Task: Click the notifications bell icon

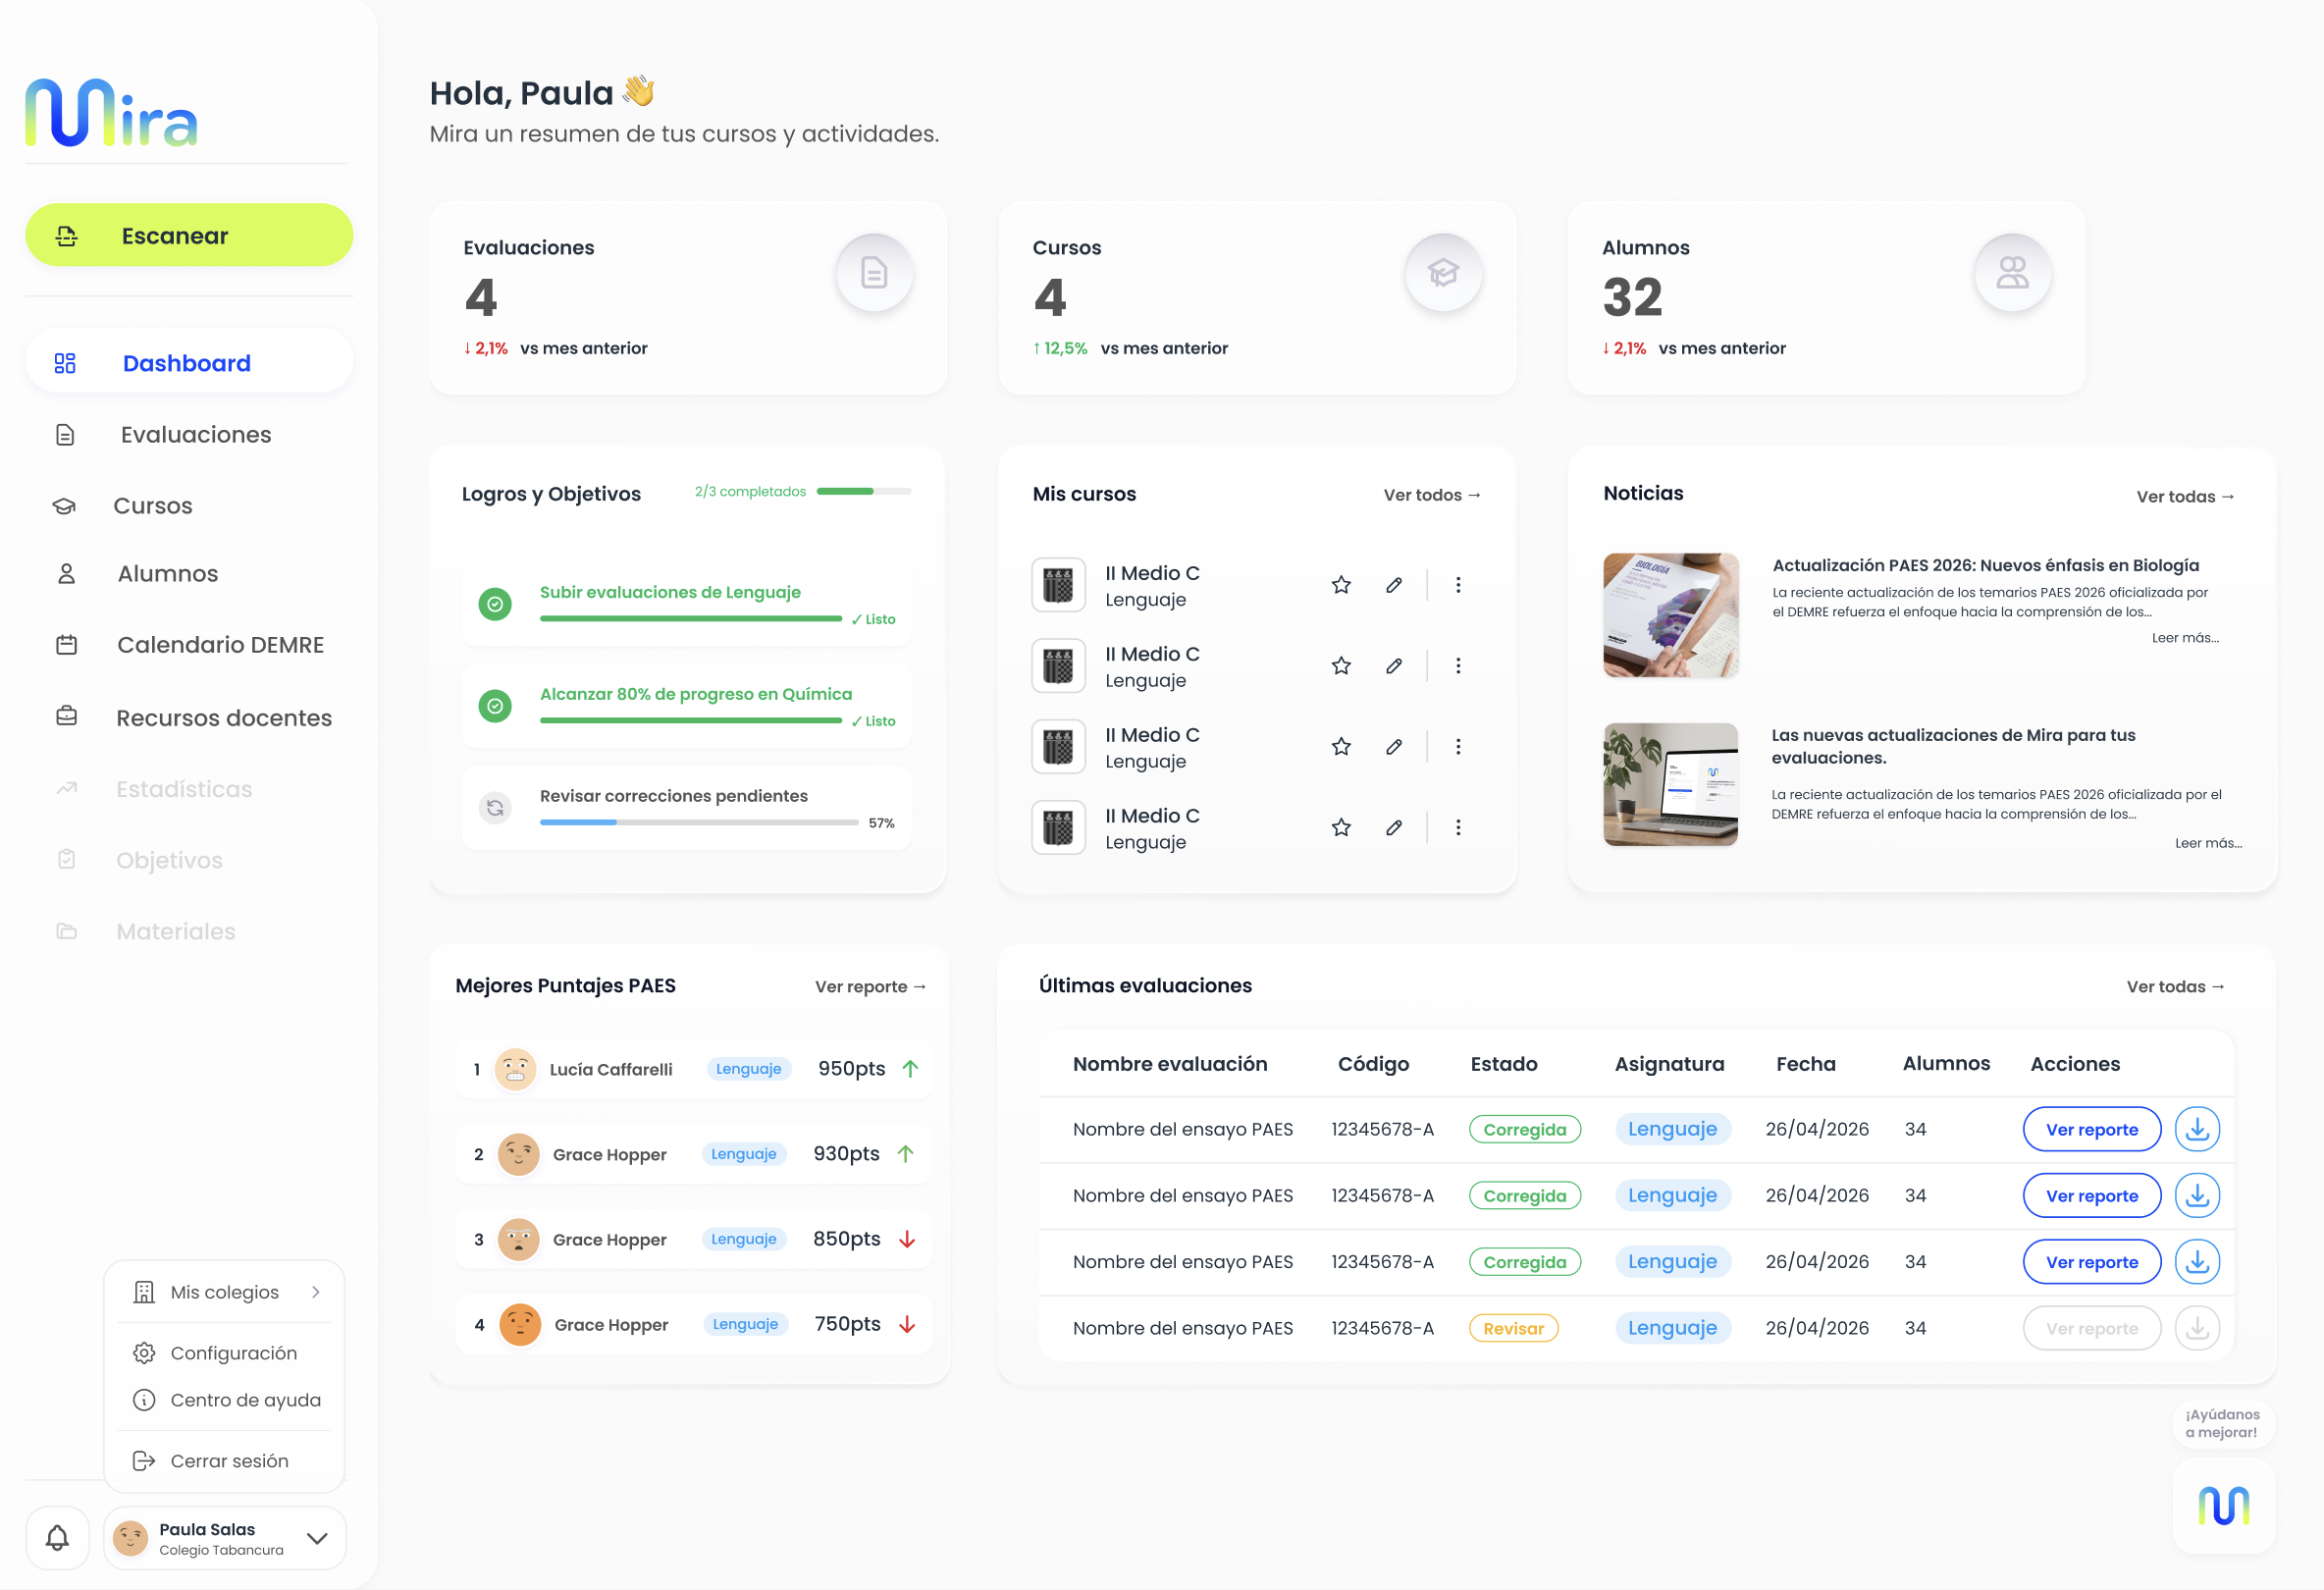Action: click(x=57, y=1538)
